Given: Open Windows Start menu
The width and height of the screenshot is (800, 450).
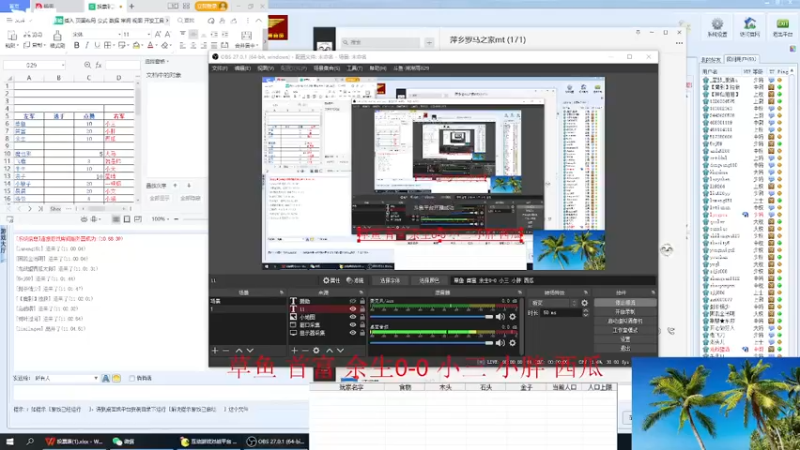Looking at the screenshot, I should (x=10, y=441).
